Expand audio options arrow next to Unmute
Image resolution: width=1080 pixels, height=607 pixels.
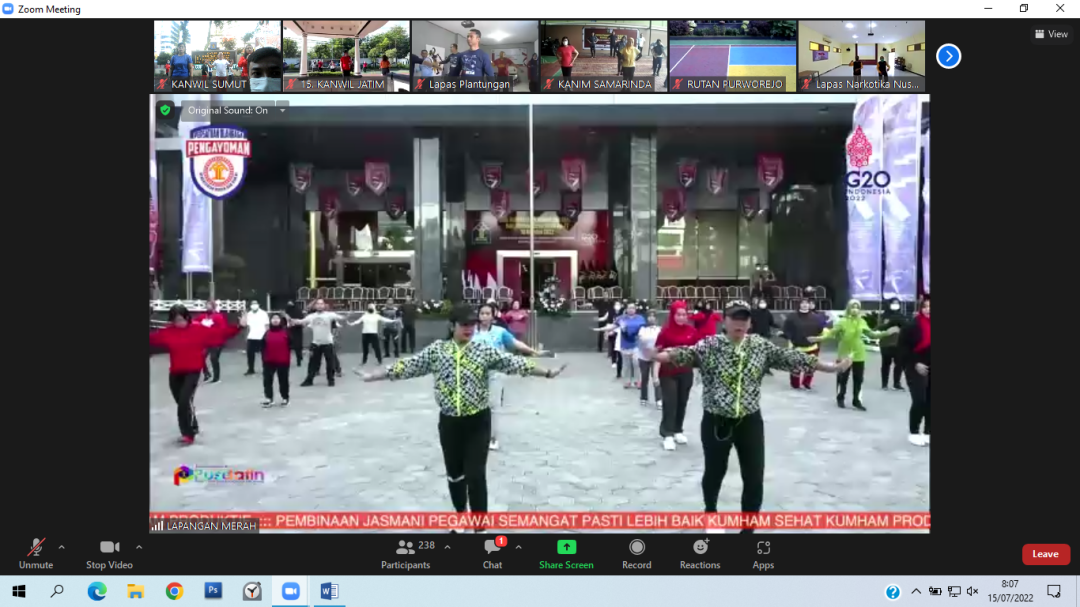pos(61,547)
